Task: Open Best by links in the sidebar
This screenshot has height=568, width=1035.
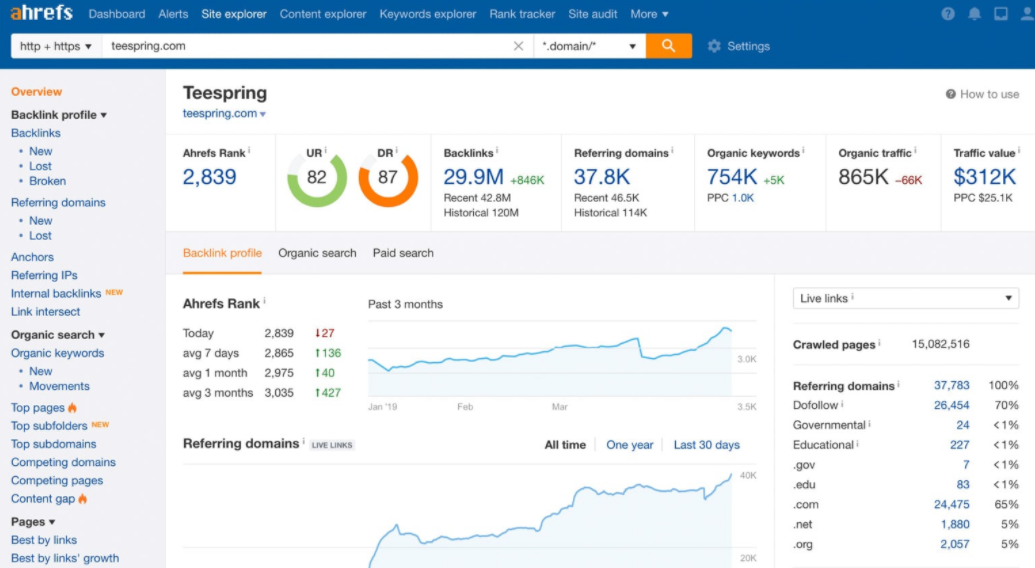Action: tap(44, 540)
